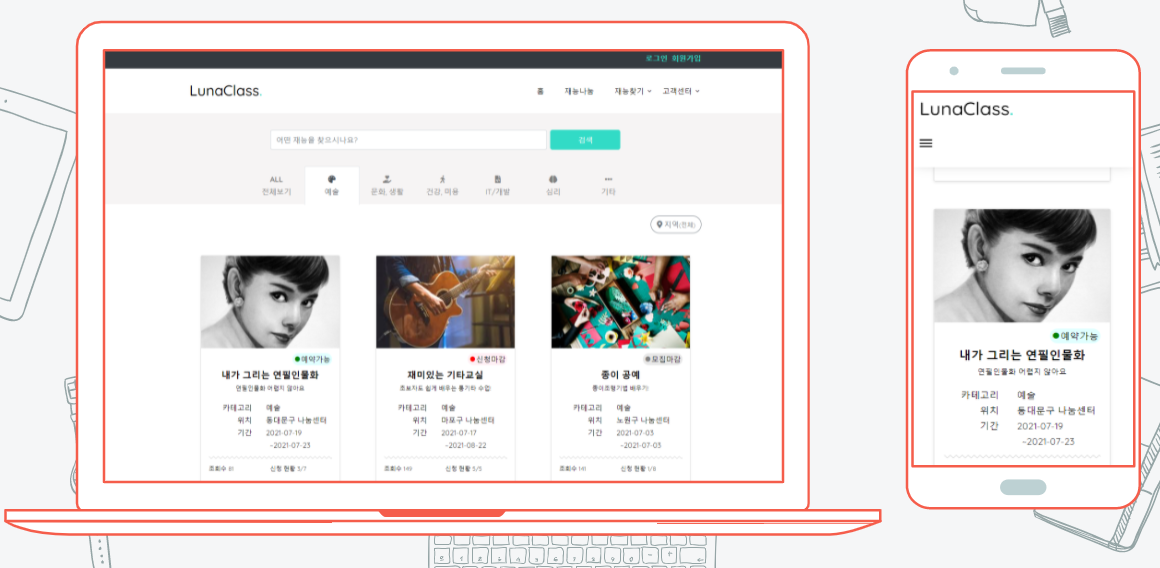The width and height of the screenshot is (1160, 568).
Task: Click 신청 현황 5/5 on the guitar card
Action: click(x=464, y=469)
